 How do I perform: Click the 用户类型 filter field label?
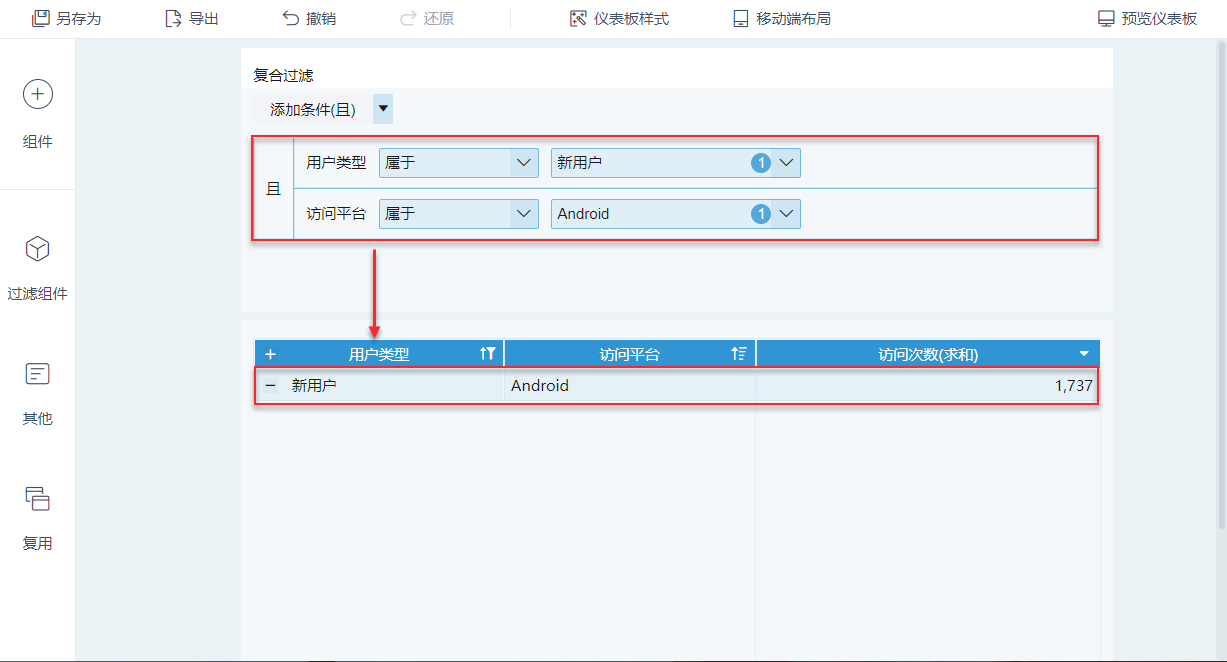click(336, 163)
